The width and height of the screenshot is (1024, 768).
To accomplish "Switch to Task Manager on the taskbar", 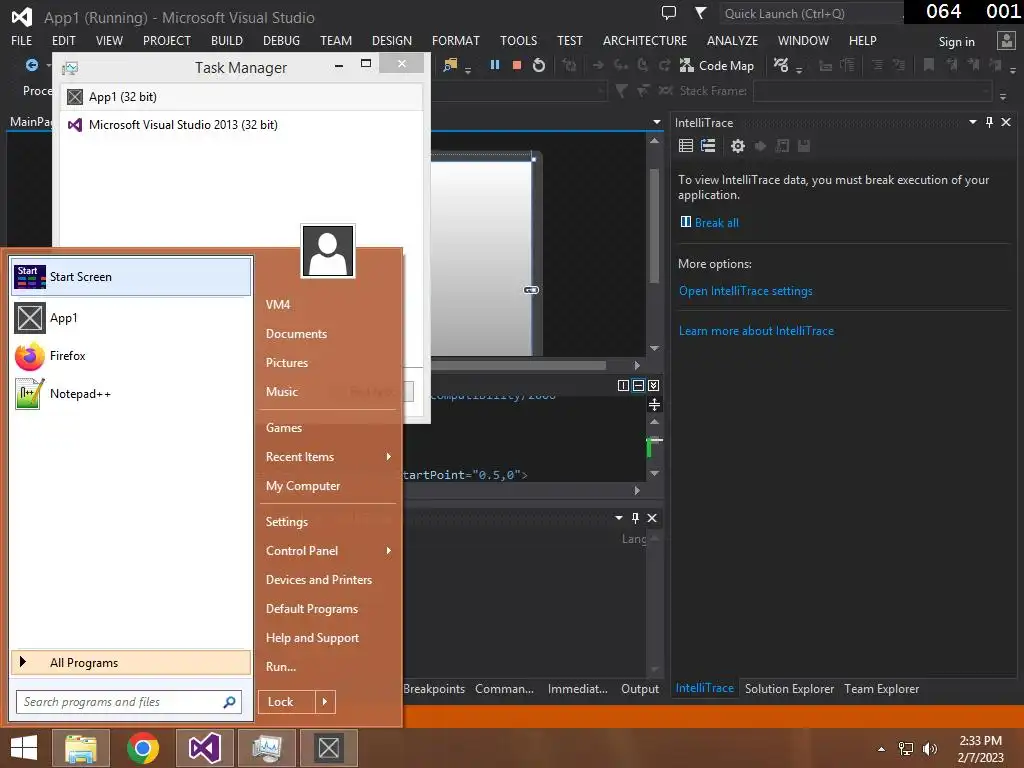I will pos(266,748).
